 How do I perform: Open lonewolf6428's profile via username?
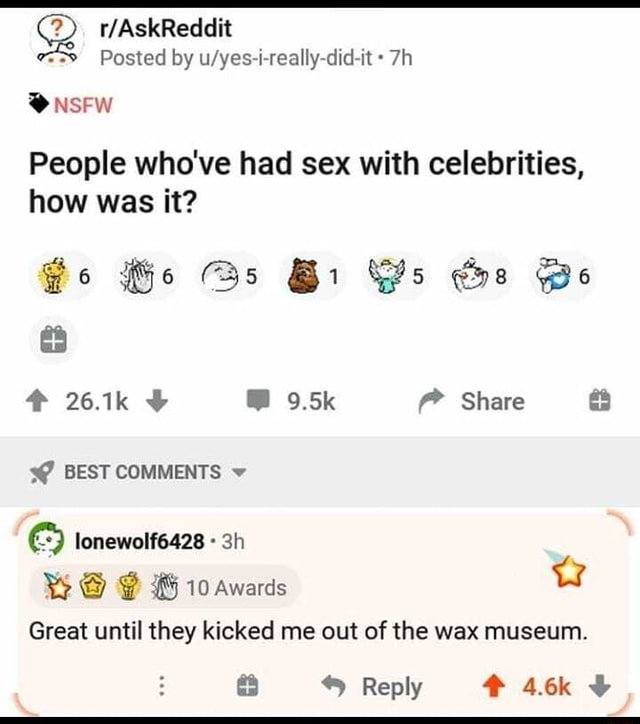139,542
